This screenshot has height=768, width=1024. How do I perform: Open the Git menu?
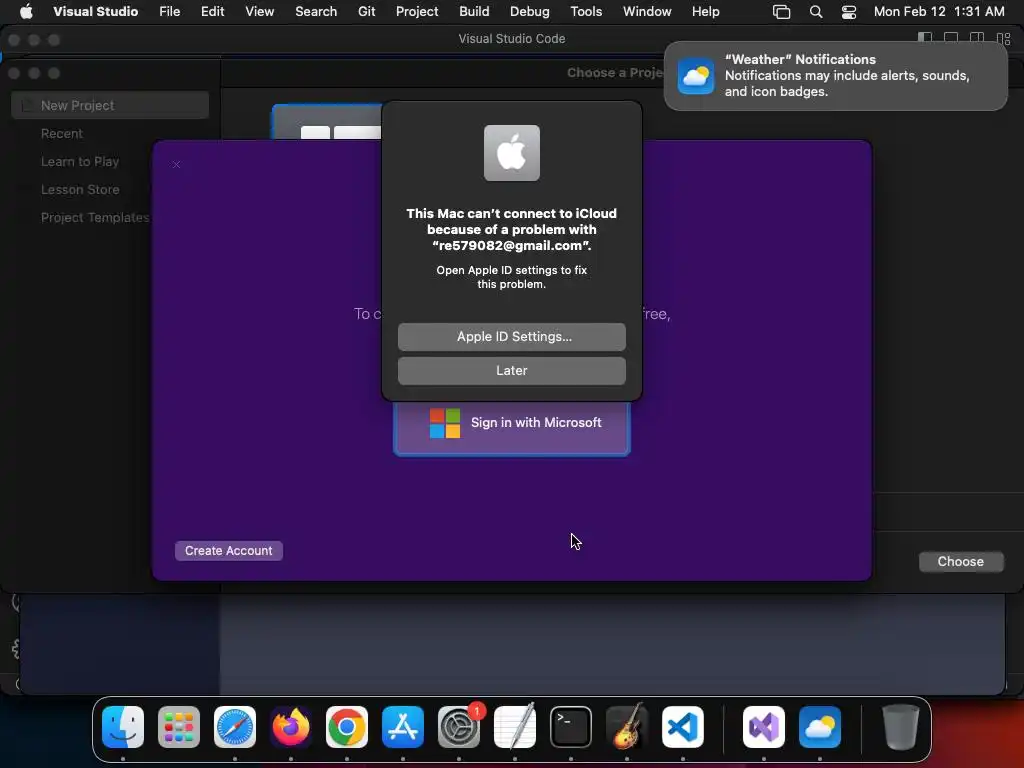366,11
